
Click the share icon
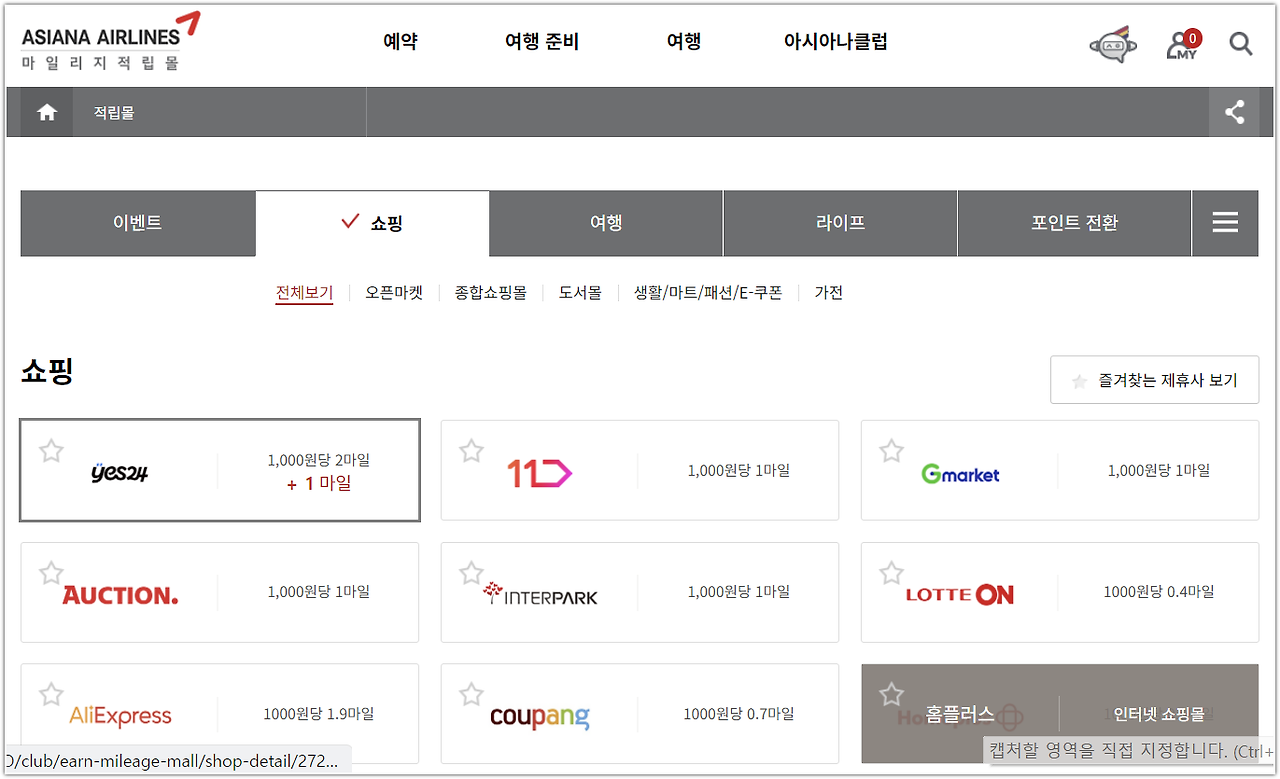pyautogui.click(x=1235, y=112)
